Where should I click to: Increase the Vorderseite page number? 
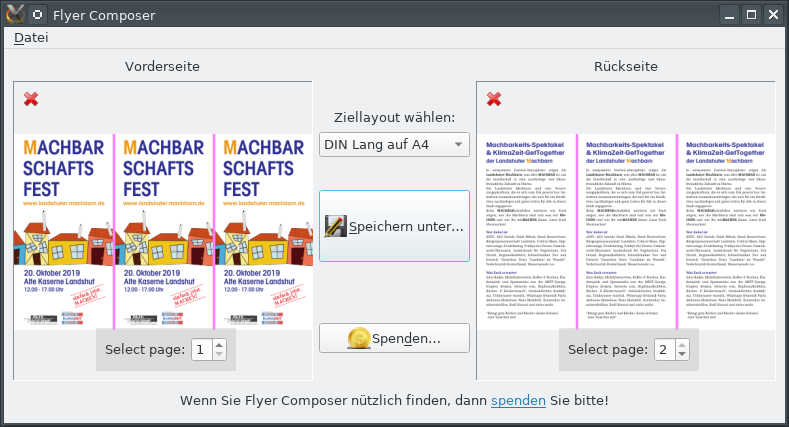tap(219, 345)
